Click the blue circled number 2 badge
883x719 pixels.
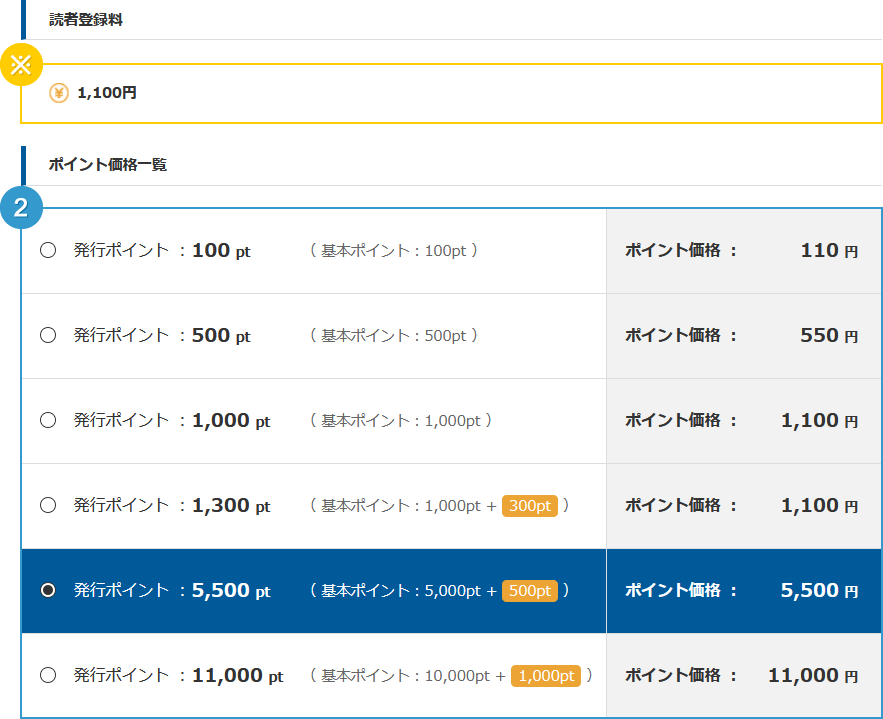tap(22, 209)
